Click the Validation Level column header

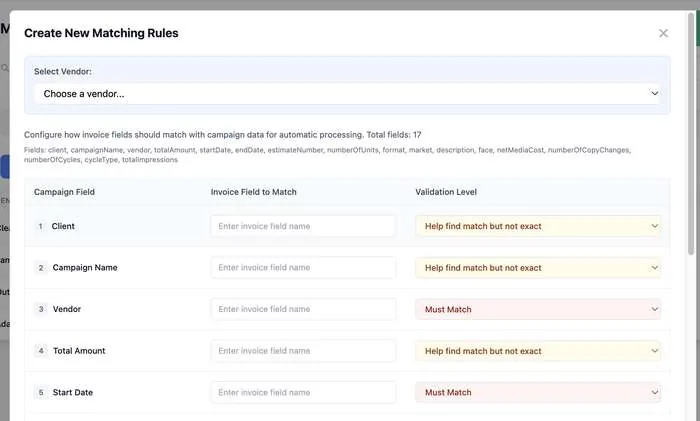(446, 192)
